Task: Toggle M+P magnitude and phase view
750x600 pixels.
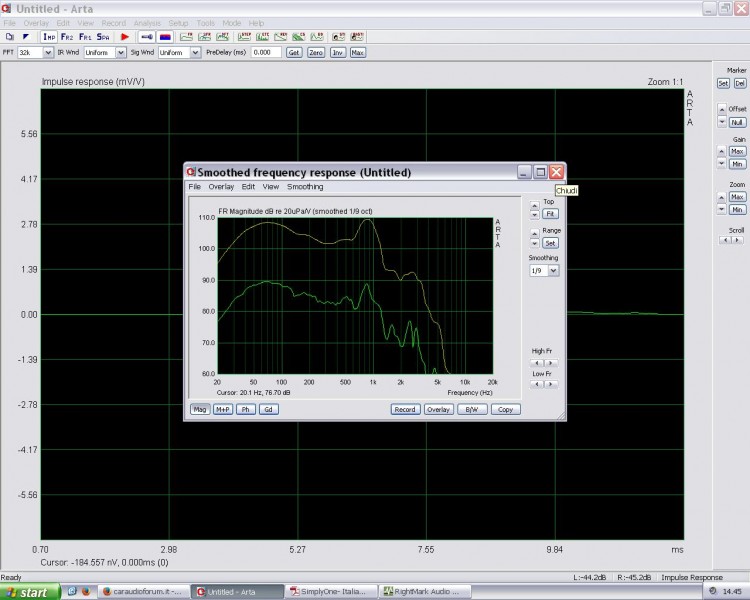Action: tap(223, 410)
